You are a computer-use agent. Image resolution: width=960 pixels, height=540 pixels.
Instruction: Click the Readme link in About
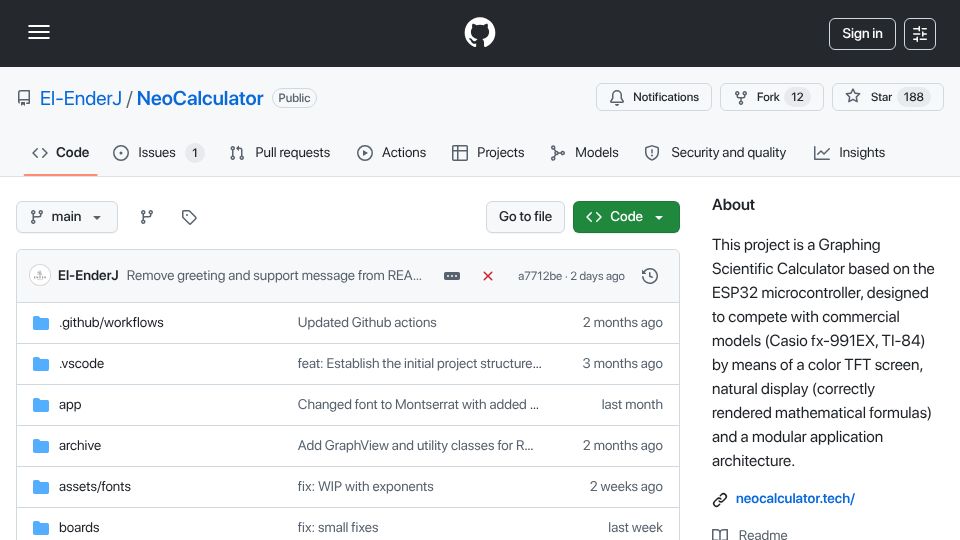point(763,534)
